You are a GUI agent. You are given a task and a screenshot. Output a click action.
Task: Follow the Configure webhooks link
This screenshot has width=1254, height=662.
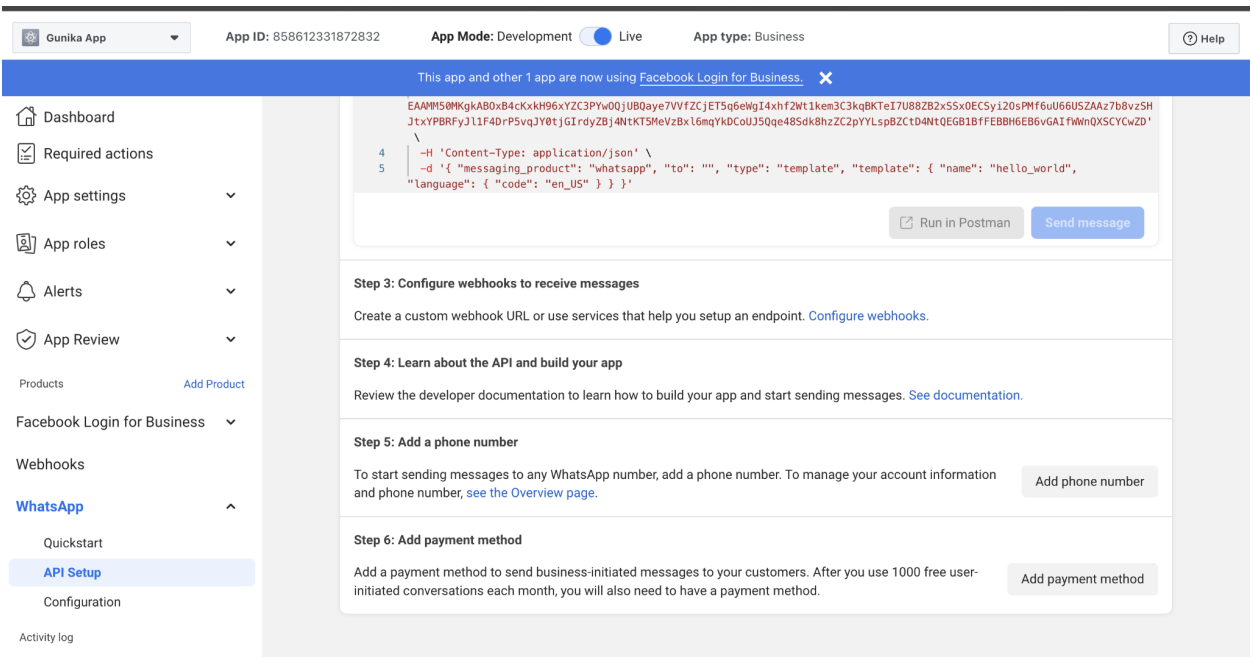(868, 315)
